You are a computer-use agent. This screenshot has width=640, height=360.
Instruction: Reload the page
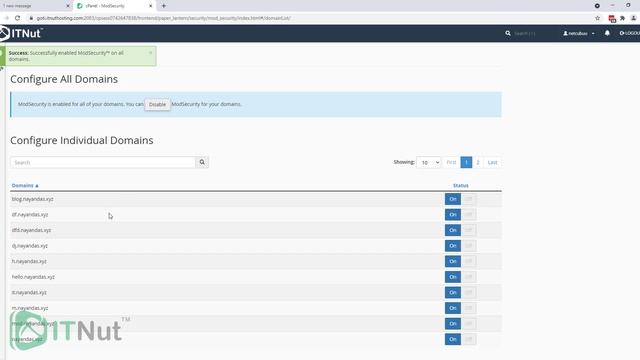[18, 18]
